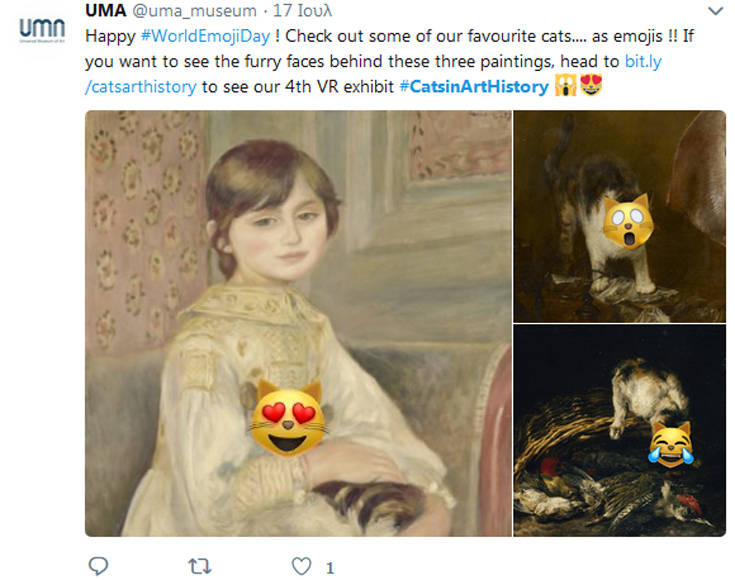
Task: Retweet the UMA tweet
Action: 200,566
